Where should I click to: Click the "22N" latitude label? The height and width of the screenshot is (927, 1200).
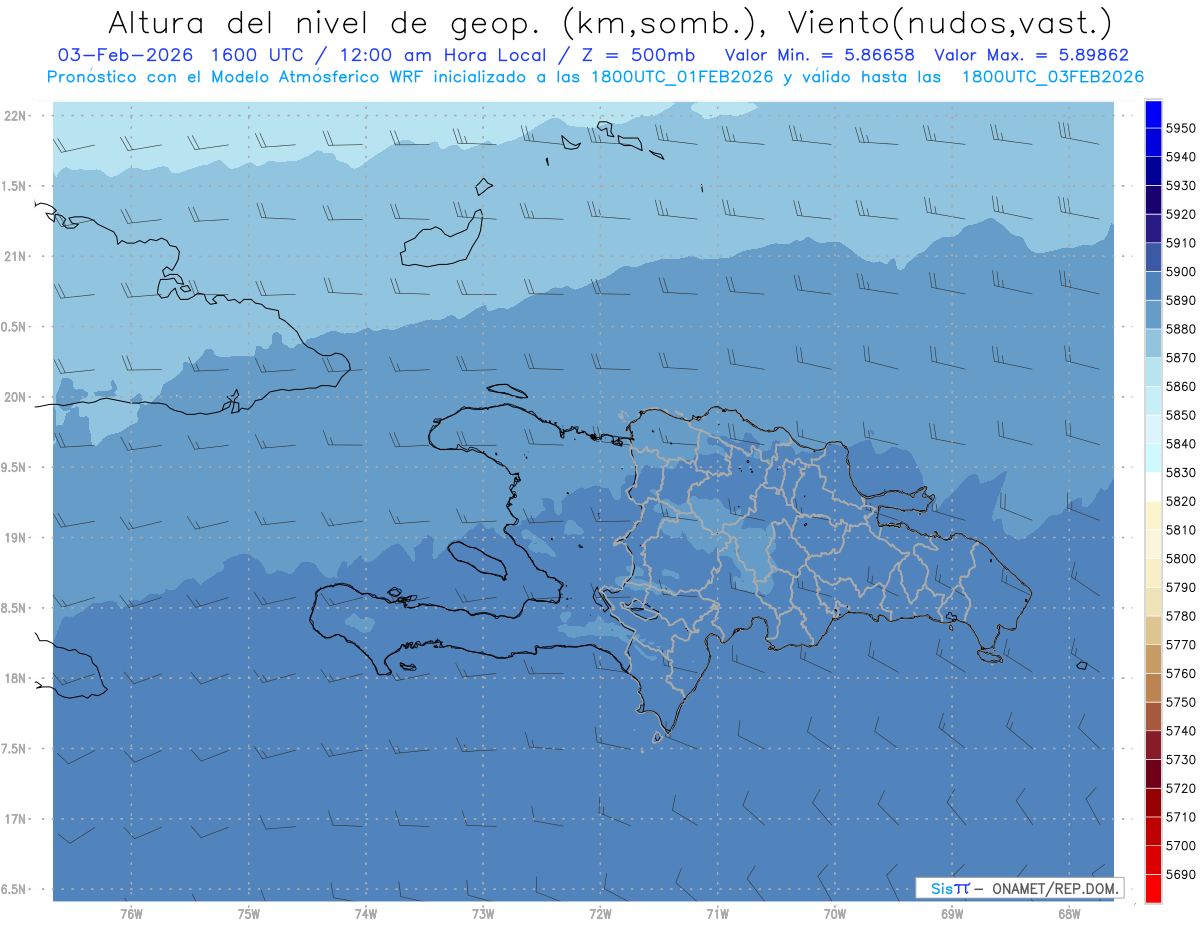[x=16, y=115]
